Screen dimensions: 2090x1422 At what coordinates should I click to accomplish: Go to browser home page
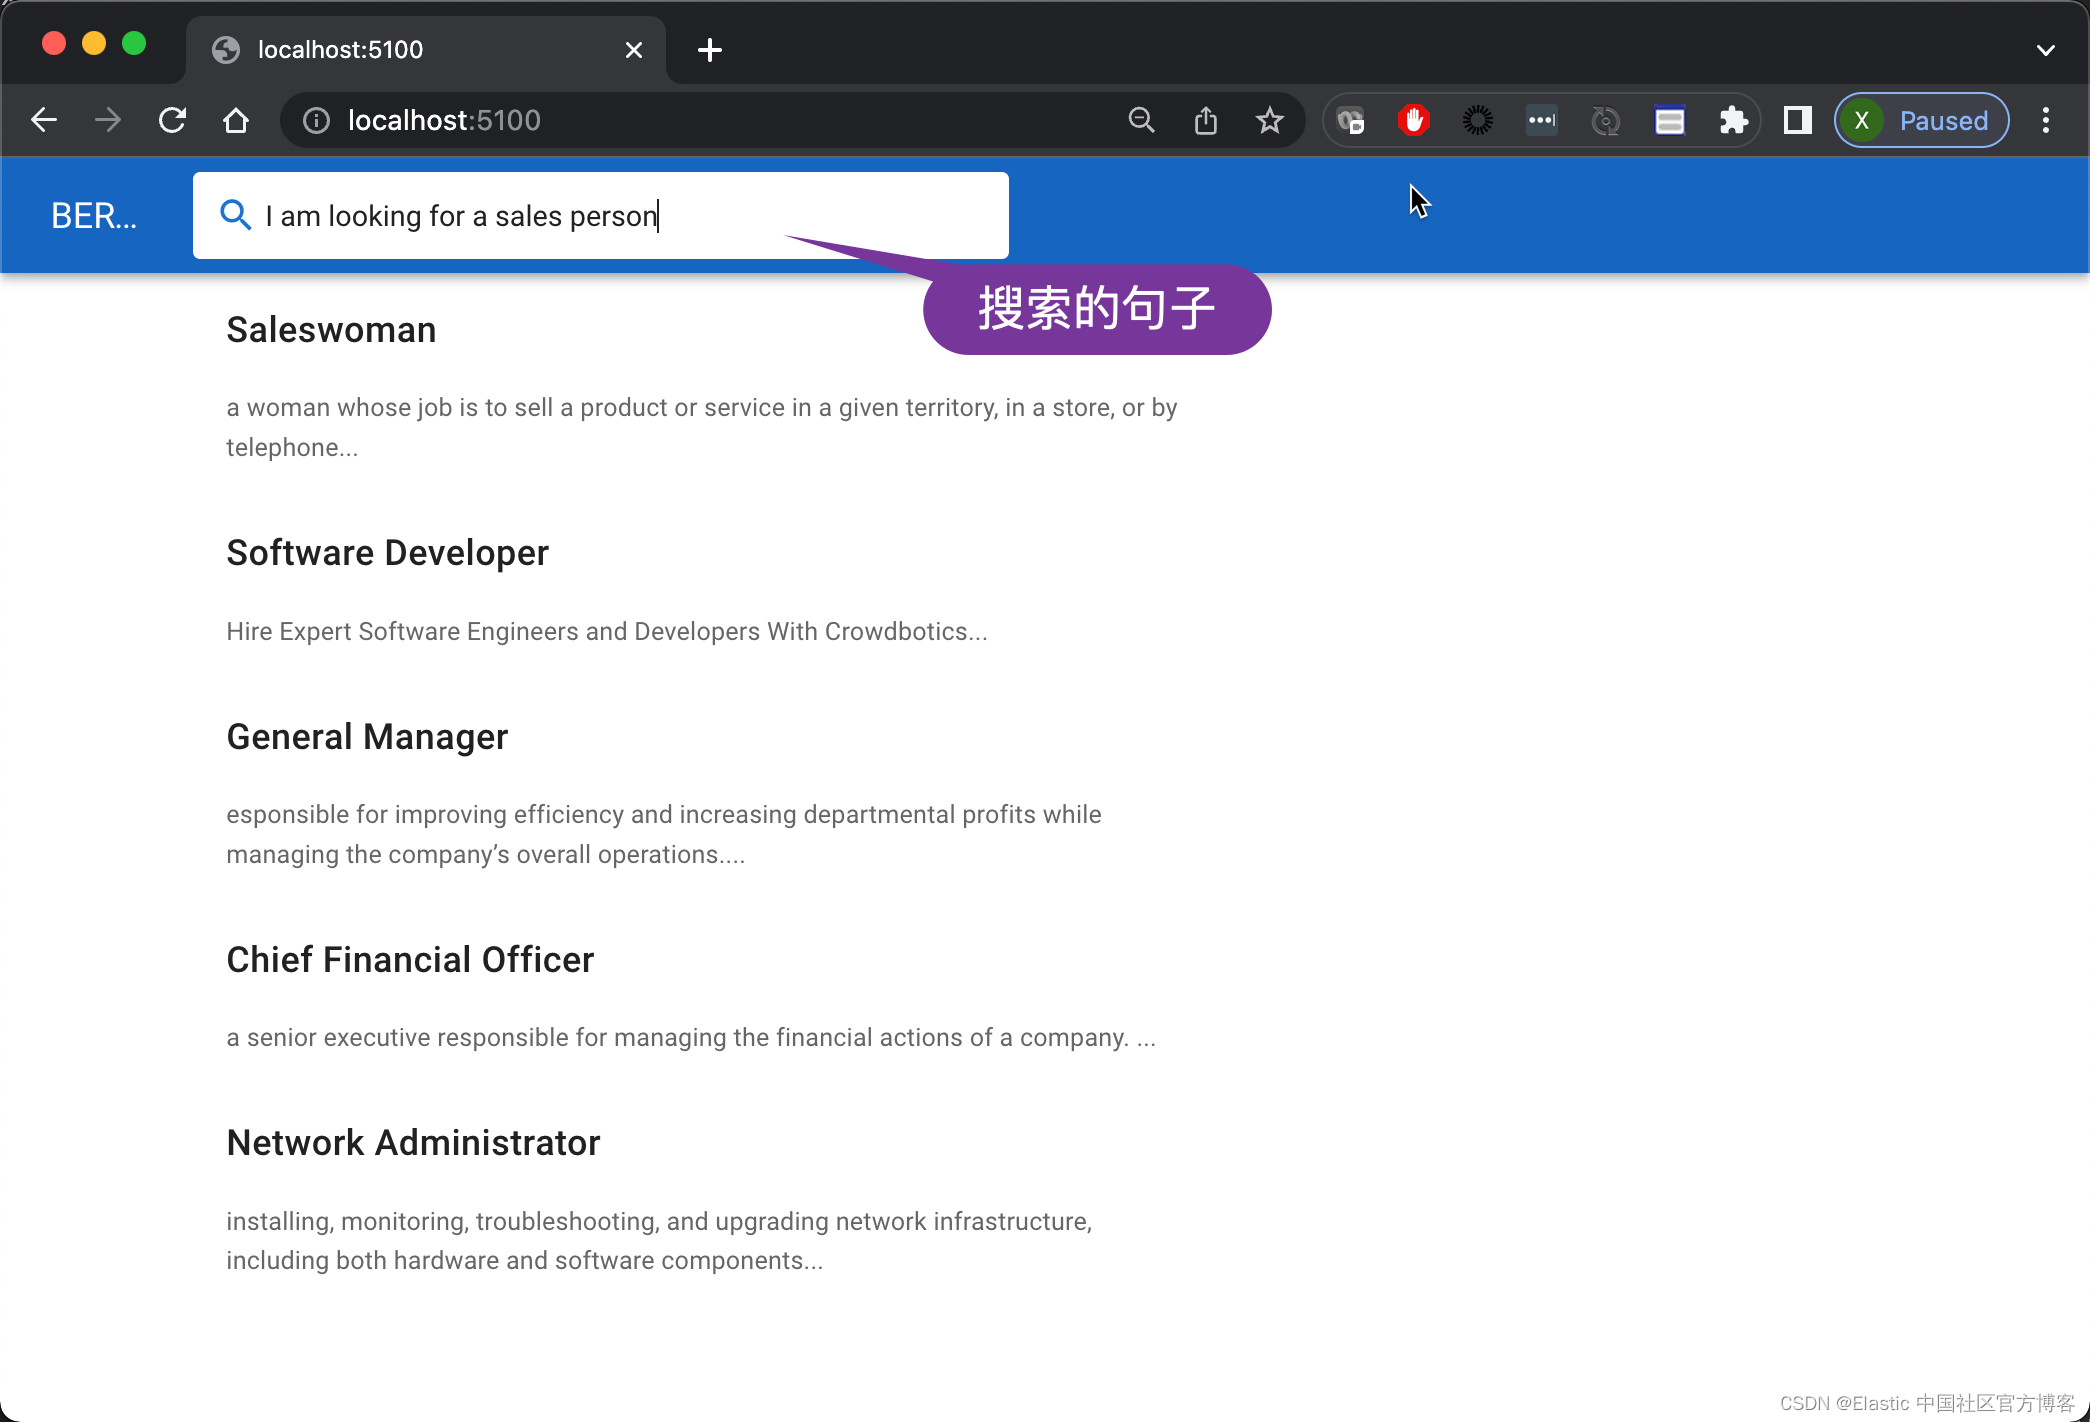(x=236, y=120)
